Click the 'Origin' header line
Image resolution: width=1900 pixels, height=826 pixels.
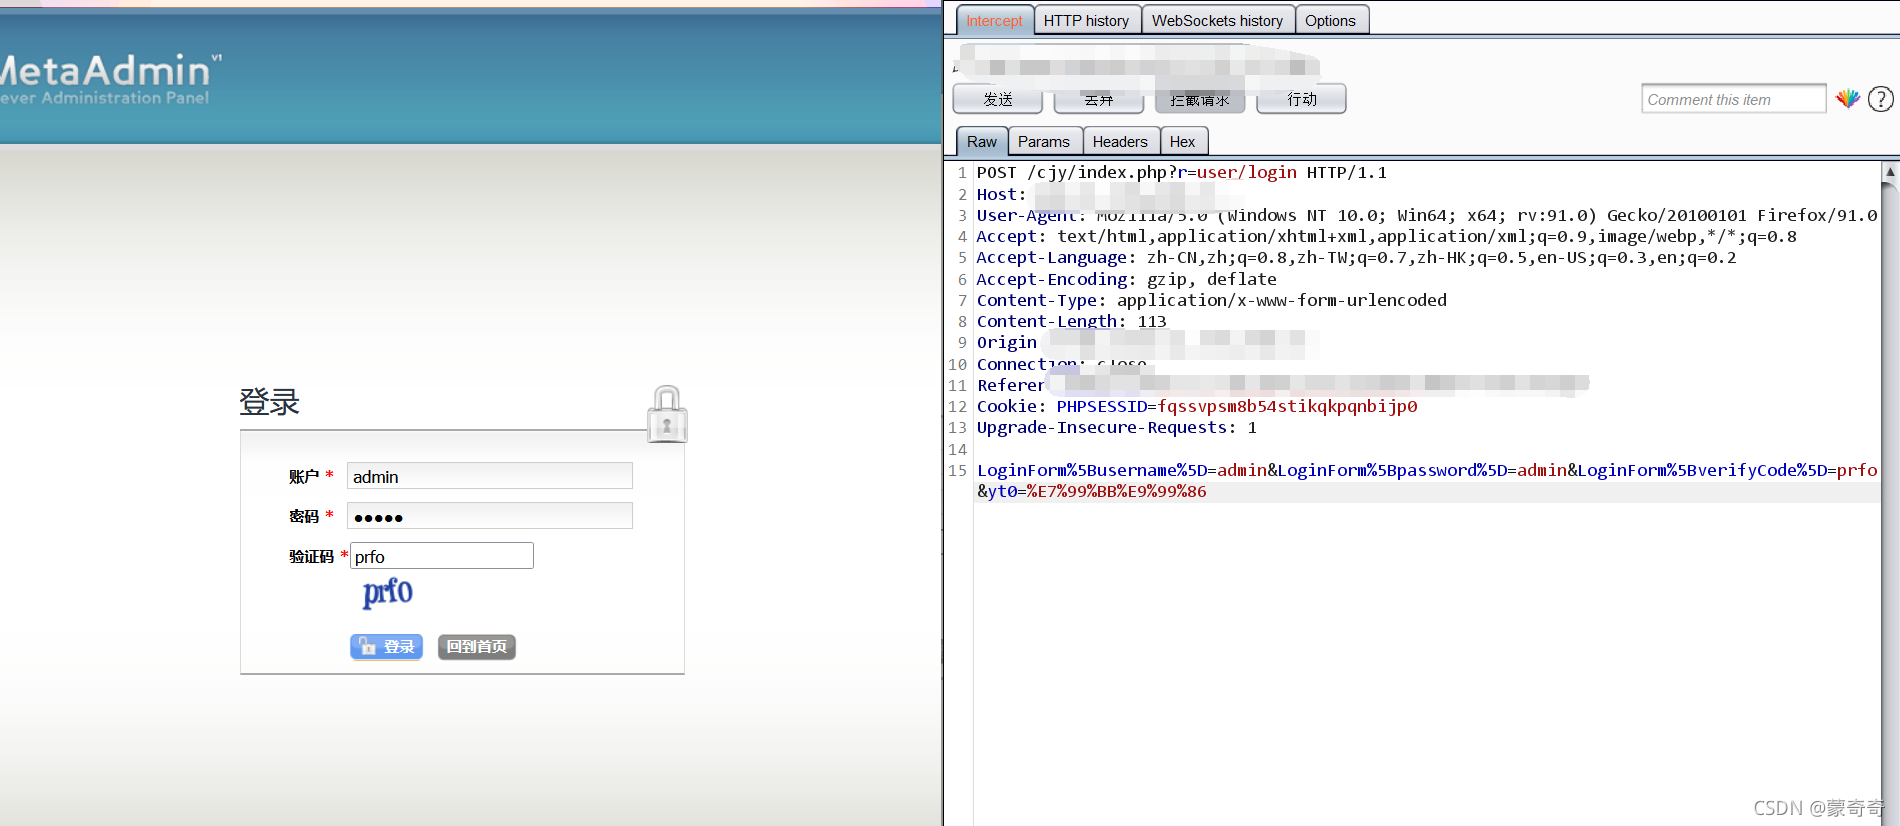pos(1007,342)
